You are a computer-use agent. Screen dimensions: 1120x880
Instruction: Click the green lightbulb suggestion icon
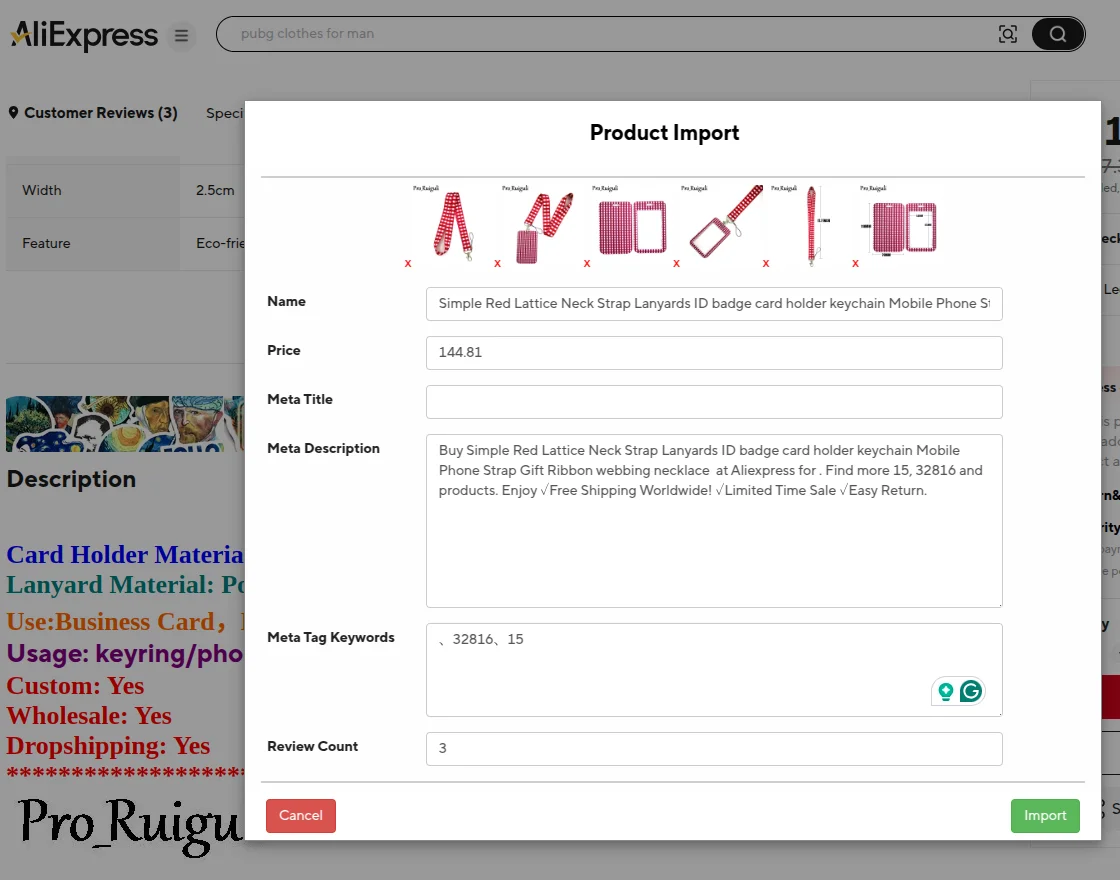[946, 691]
